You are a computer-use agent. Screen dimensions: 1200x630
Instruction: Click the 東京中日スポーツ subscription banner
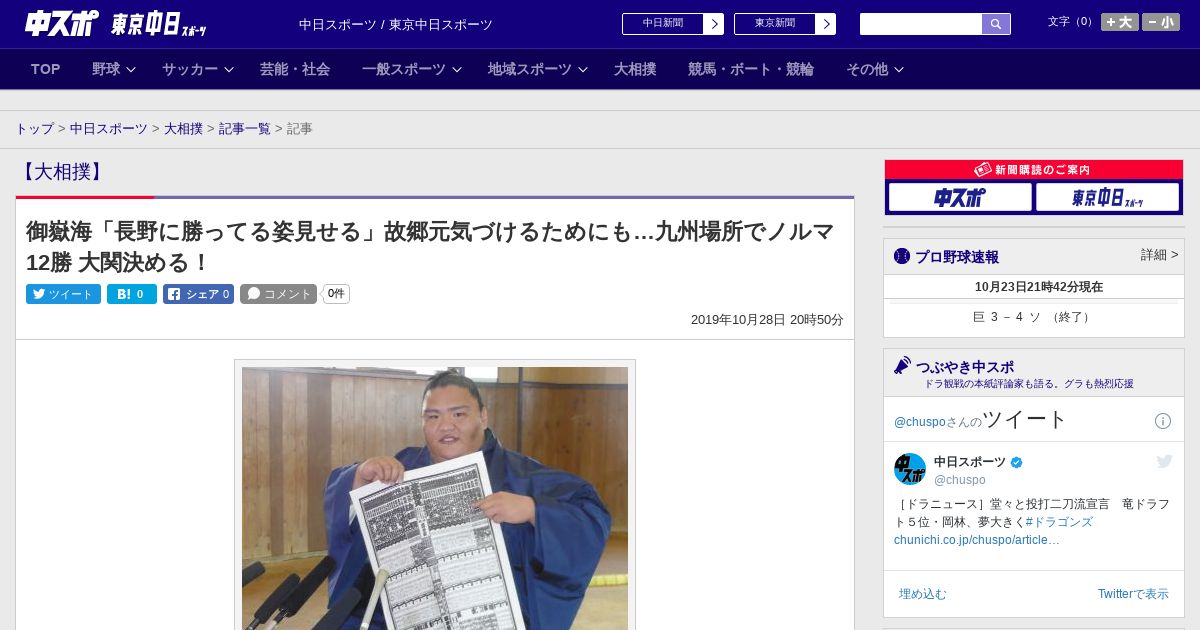tap(1107, 197)
